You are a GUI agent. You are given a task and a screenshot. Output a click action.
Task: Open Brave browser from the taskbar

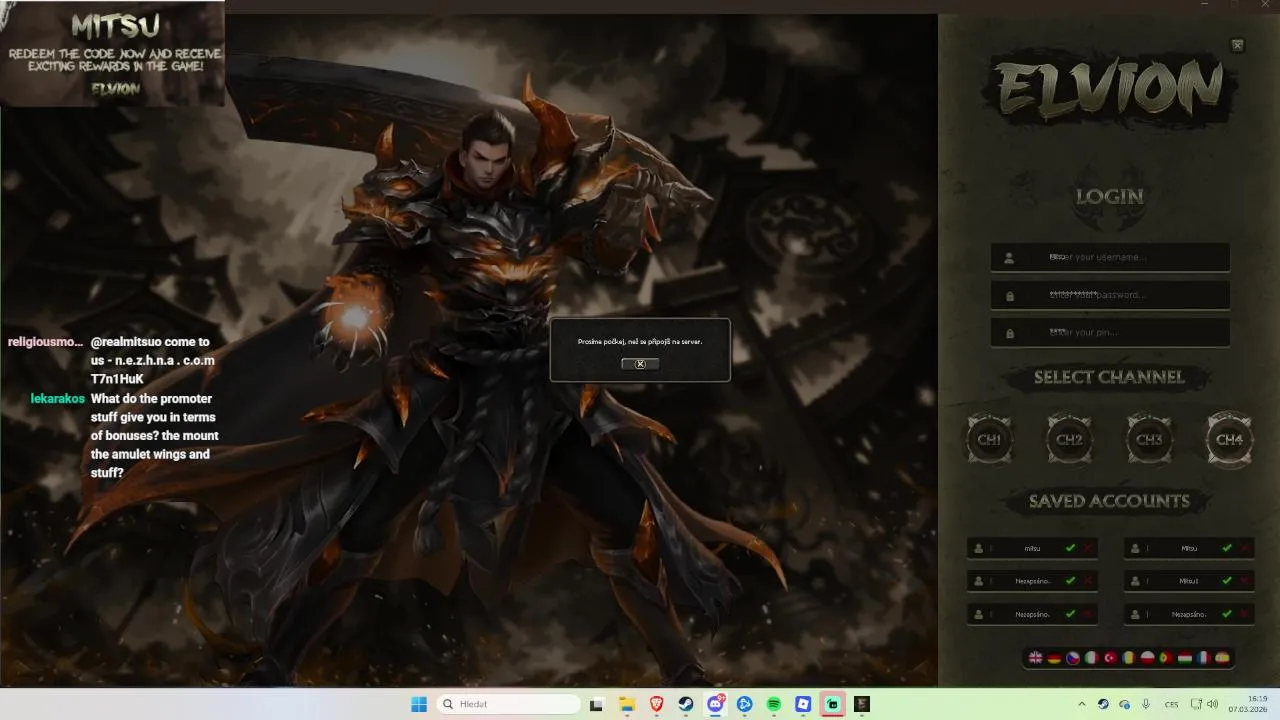(657, 704)
